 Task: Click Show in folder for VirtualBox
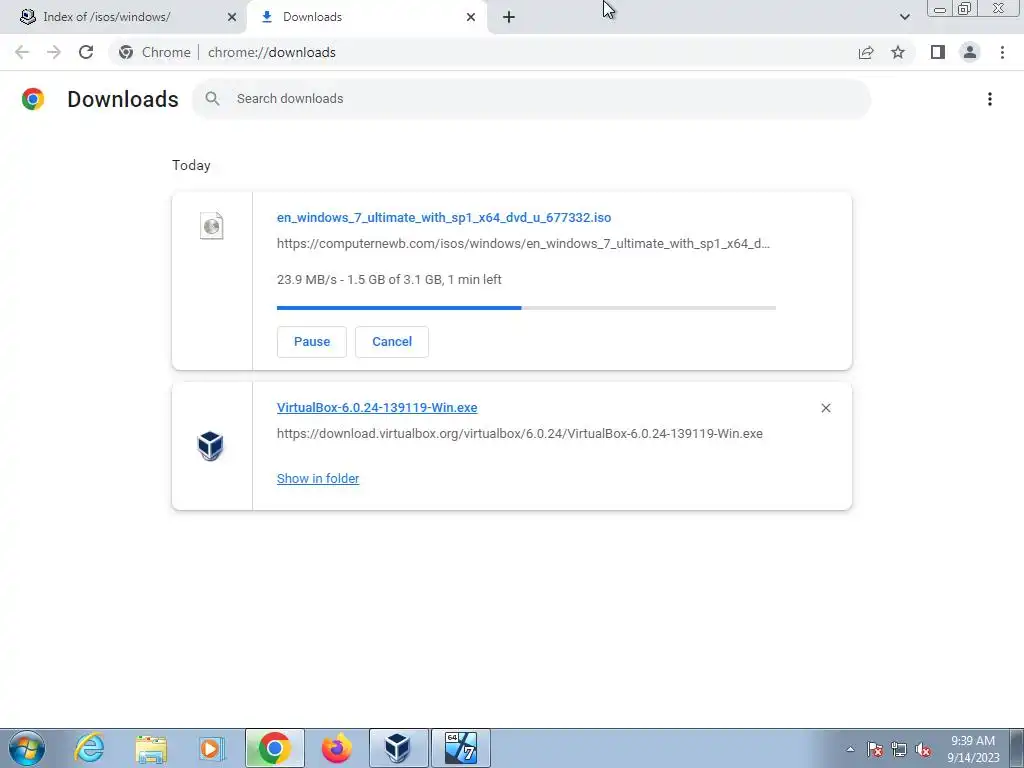click(x=318, y=479)
